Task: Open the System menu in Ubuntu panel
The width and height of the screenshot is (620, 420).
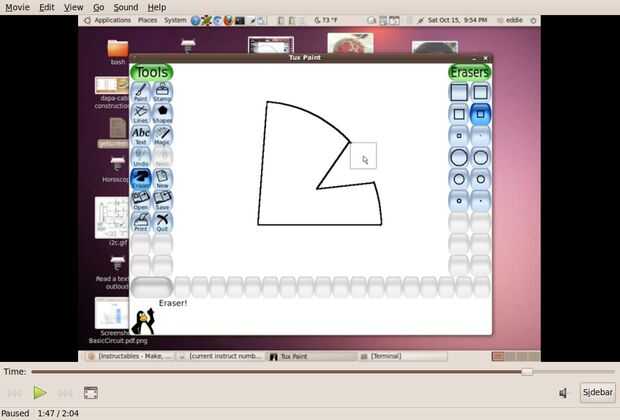Action: pos(175,20)
